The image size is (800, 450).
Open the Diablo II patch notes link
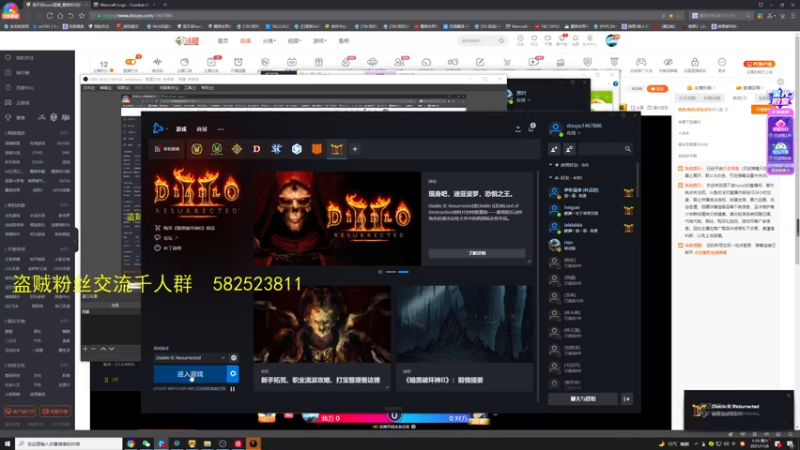coord(168,248)
